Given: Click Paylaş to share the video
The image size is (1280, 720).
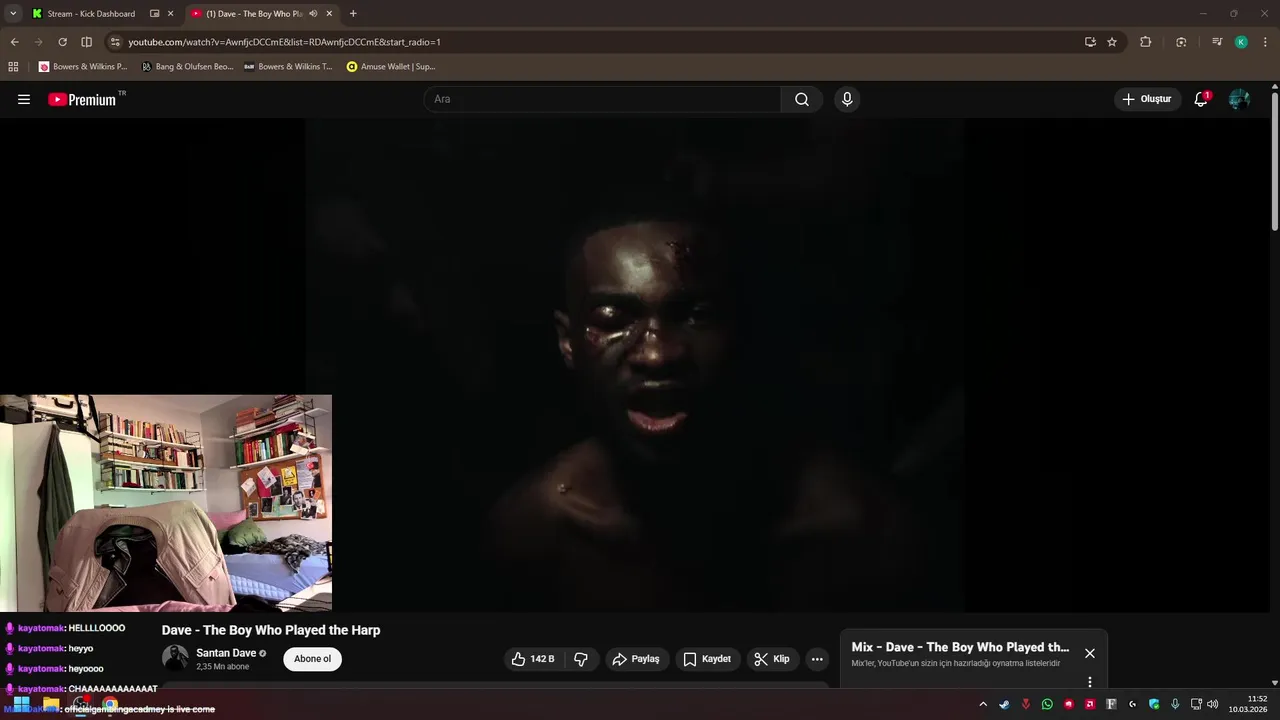Looking at the screenshot, I should click(636, 659).
